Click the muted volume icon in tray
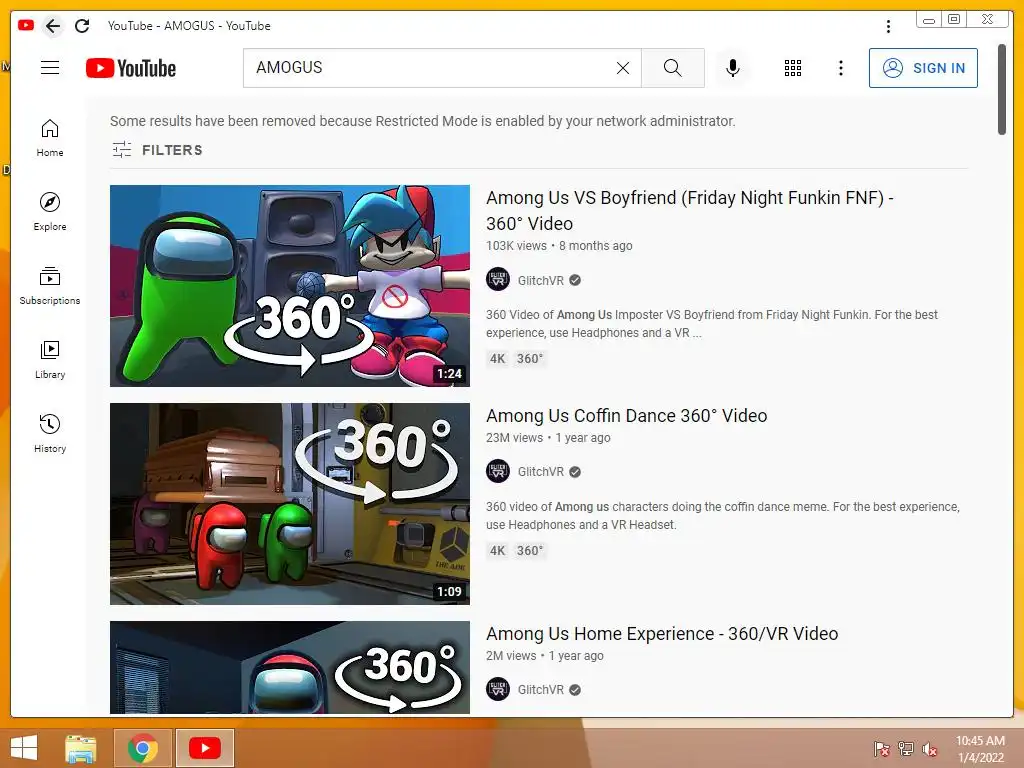 (x=930, y=748)
